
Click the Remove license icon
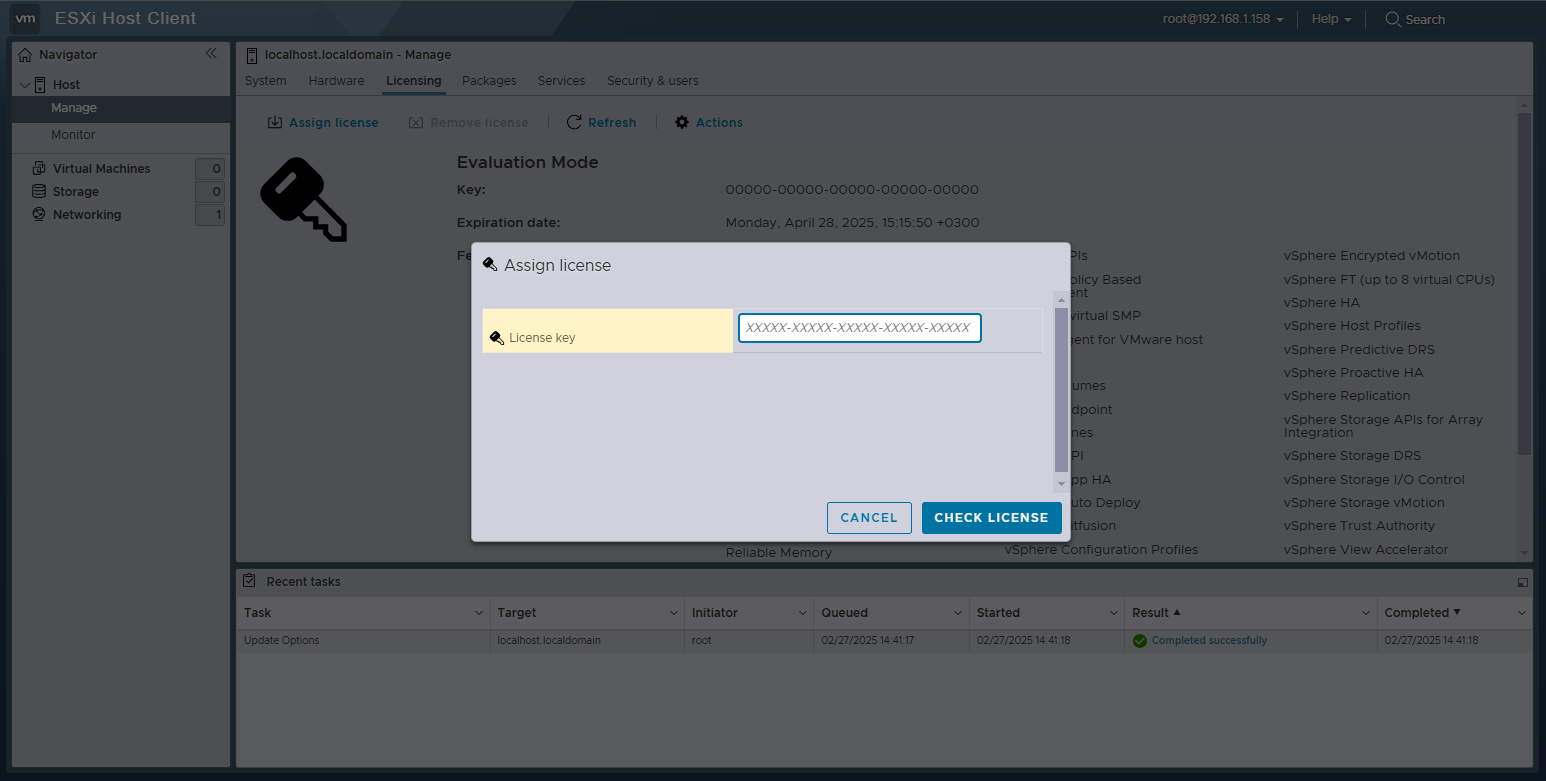[x=416, y=122]
